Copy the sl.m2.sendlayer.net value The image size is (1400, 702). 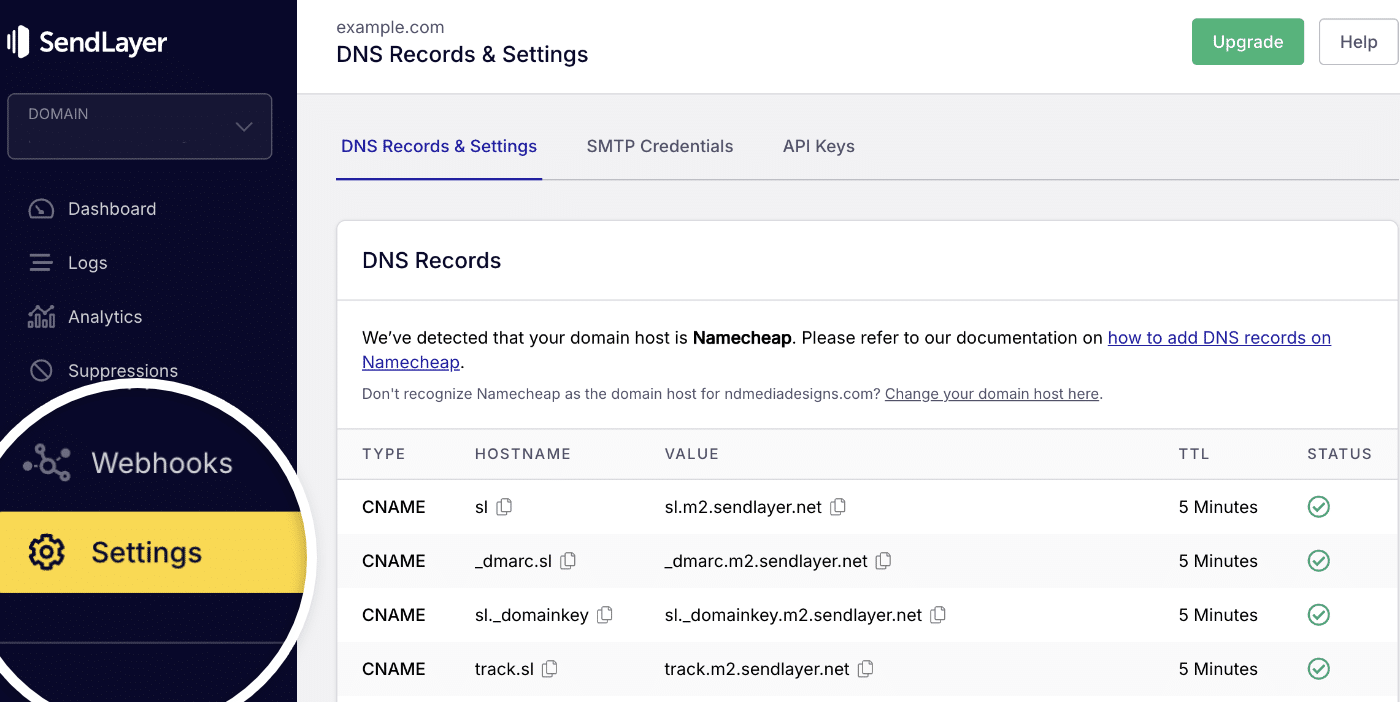click(837, 507)
